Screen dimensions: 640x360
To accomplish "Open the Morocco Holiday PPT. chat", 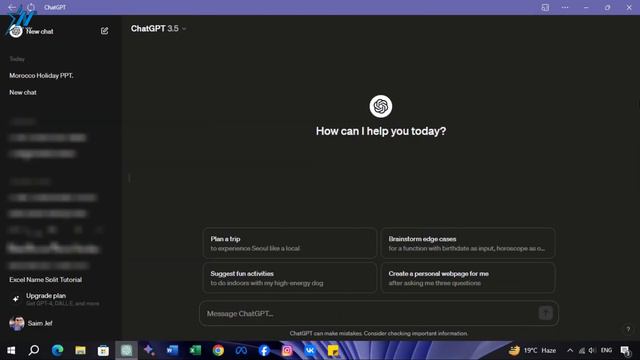I will point(41,76).
